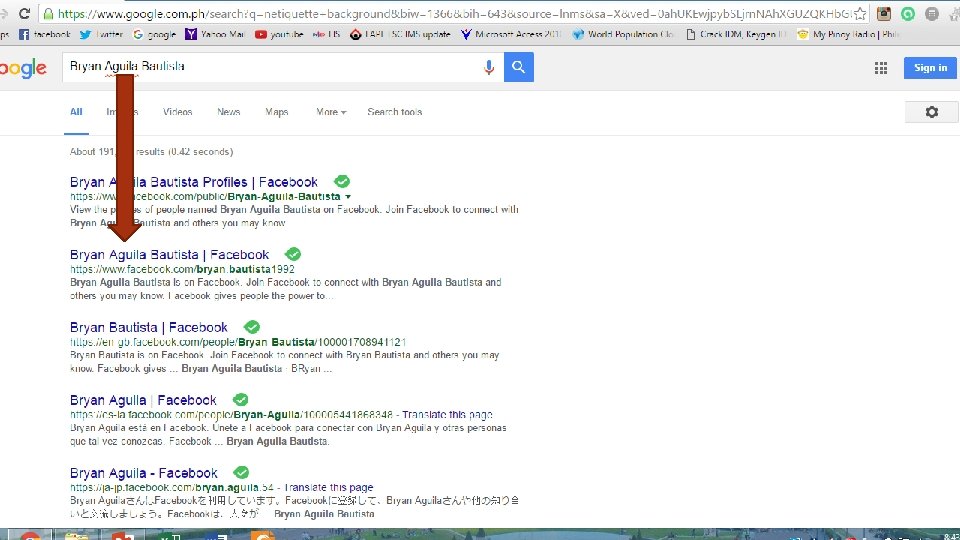The height and width of the screenshot is (540, 960).
Task: Switch to the News tab
Action: point(228,112)
